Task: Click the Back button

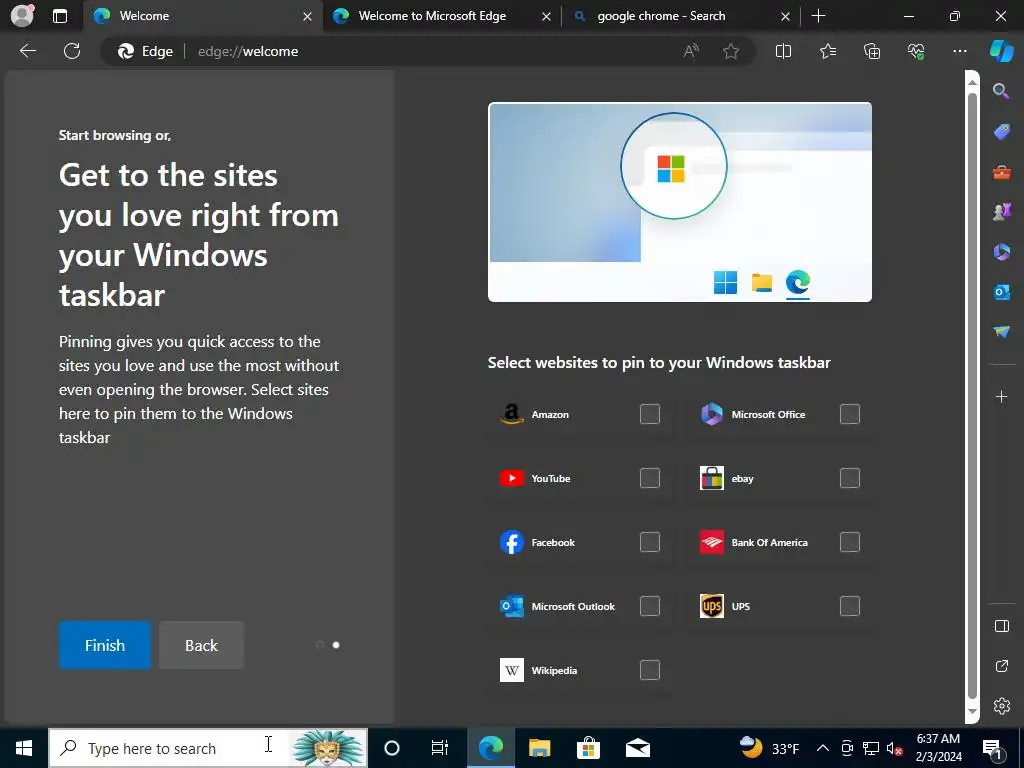Action: click(201, 645)
